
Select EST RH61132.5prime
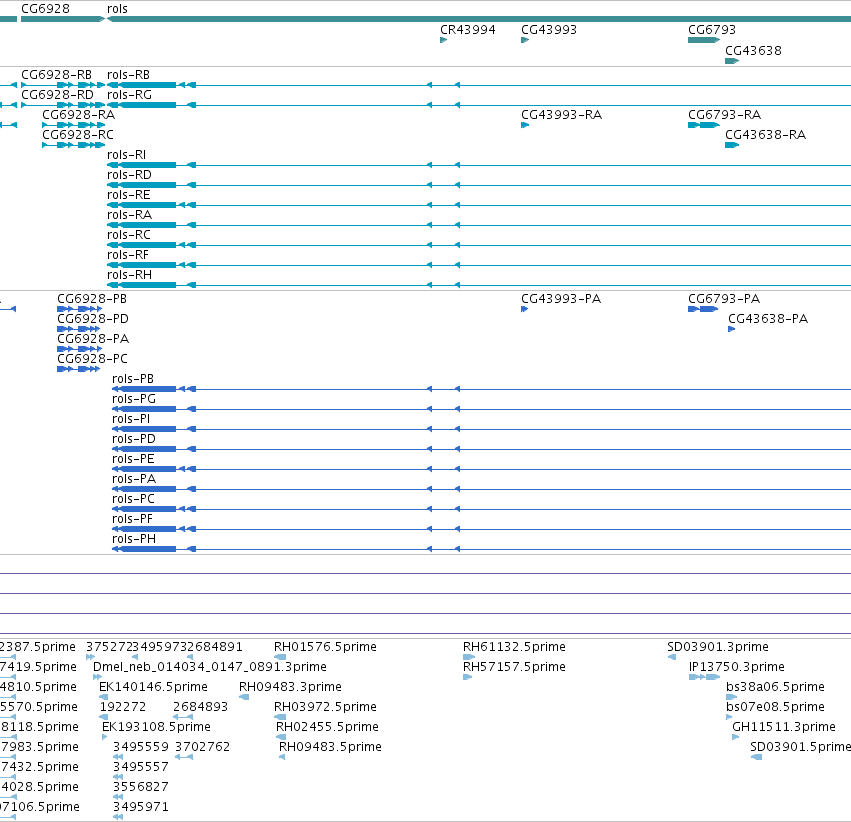coord(514,647)
